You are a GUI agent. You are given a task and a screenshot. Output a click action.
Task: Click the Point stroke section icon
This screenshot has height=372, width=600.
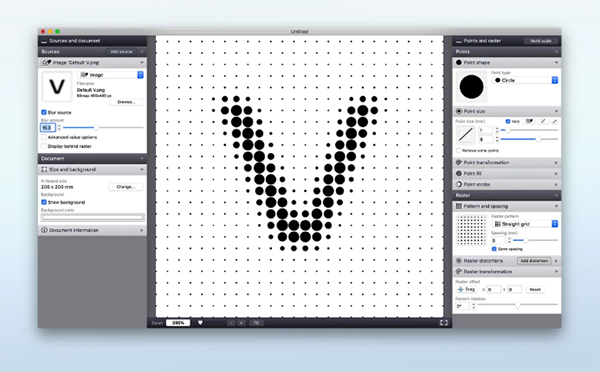coord(458,184)
